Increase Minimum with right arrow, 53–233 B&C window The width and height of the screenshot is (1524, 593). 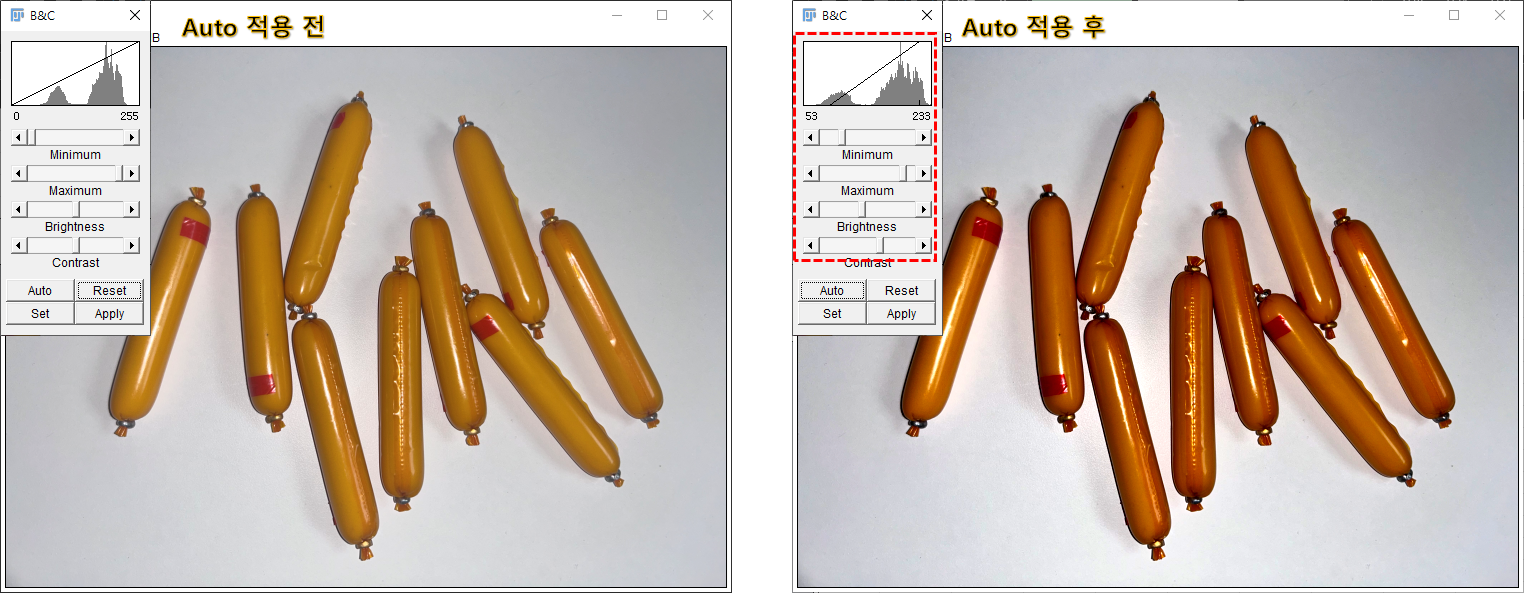924,137
